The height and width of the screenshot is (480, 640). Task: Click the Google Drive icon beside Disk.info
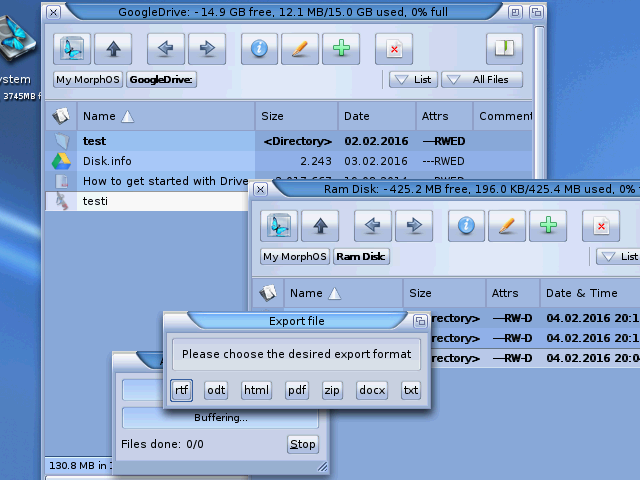(61, 161)
